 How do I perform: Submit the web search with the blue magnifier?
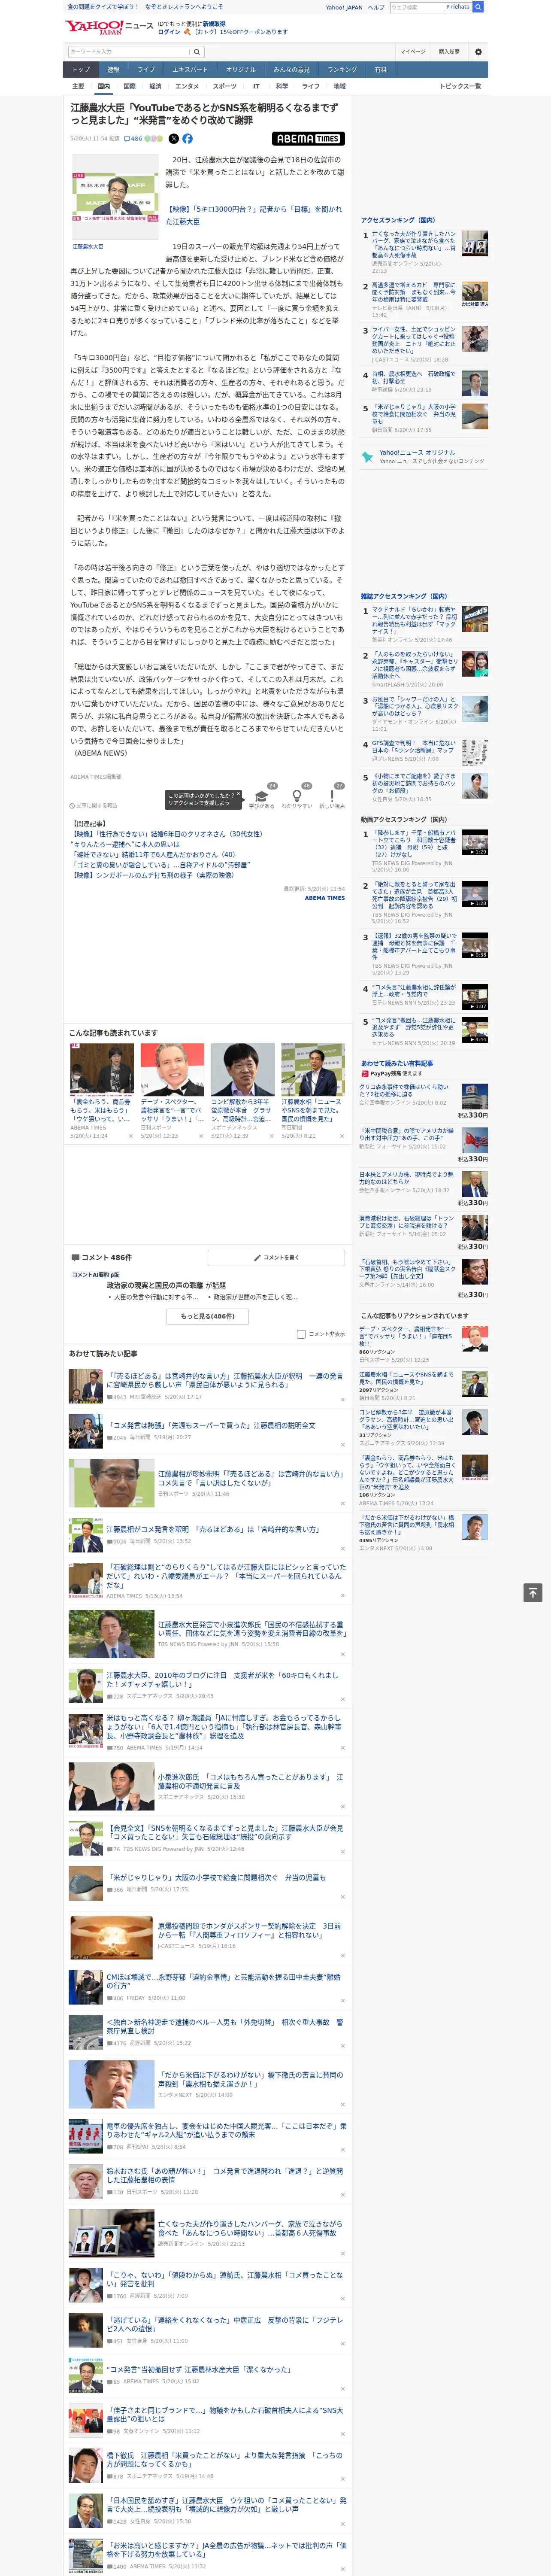tap(478, 7)
